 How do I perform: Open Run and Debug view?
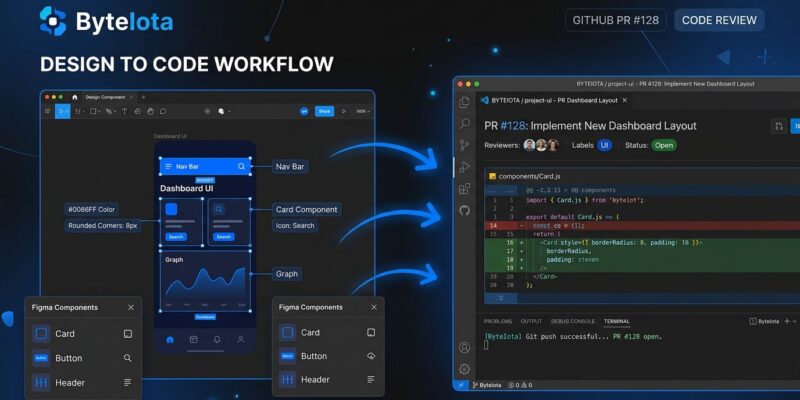(x=464, y=167)
